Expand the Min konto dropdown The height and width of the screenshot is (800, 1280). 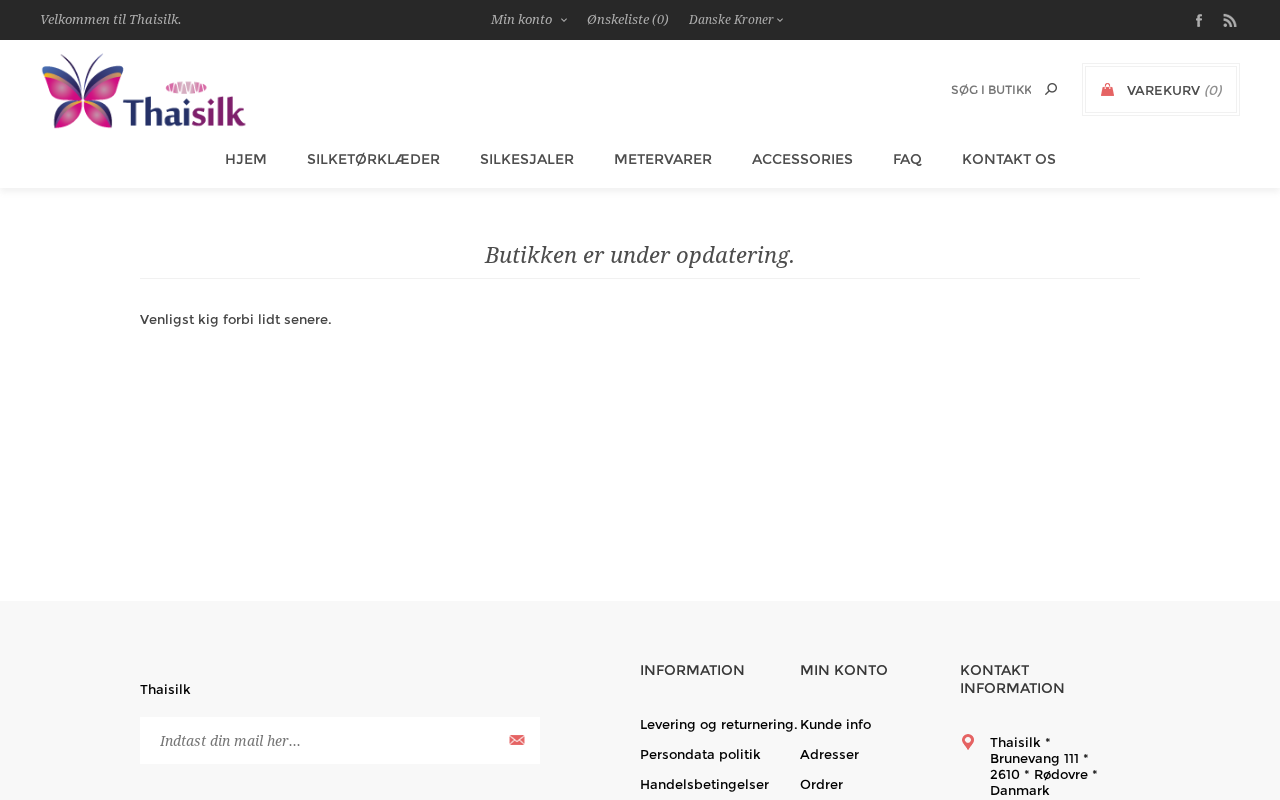[528, 19]
